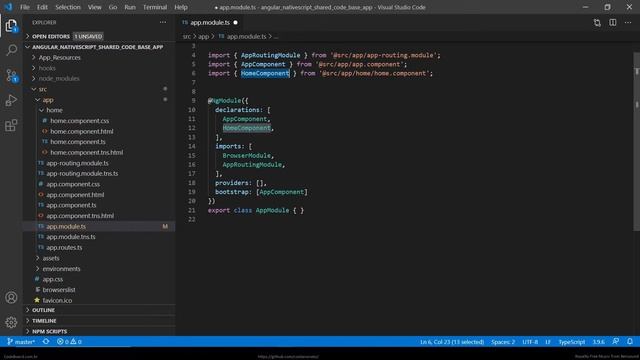Open the Extensions view
640x360 pixels.
click(x=11, y=125)
